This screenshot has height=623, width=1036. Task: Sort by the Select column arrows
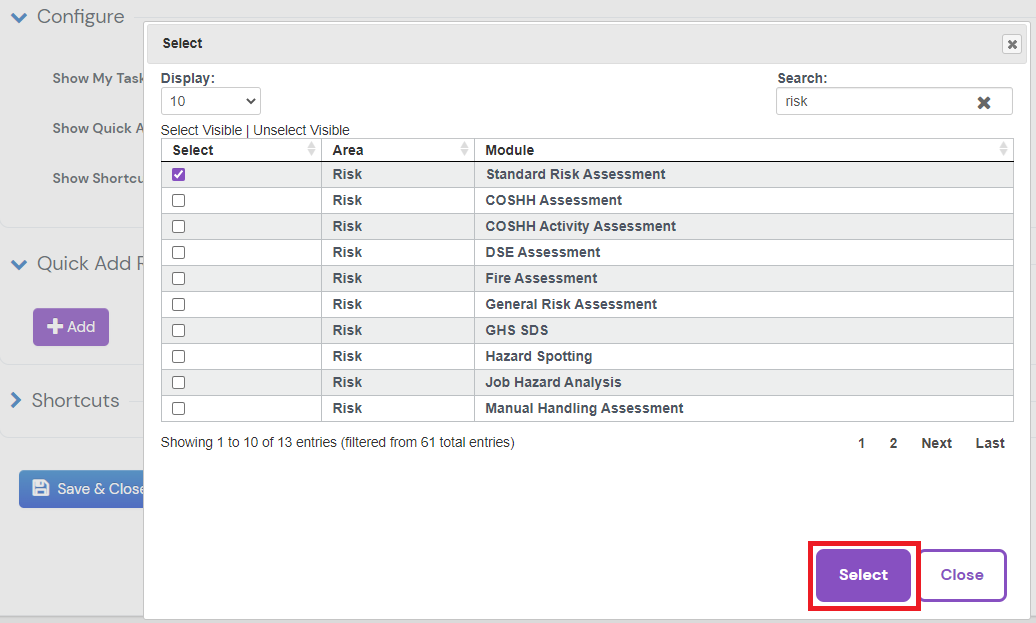tap(311, 150)
